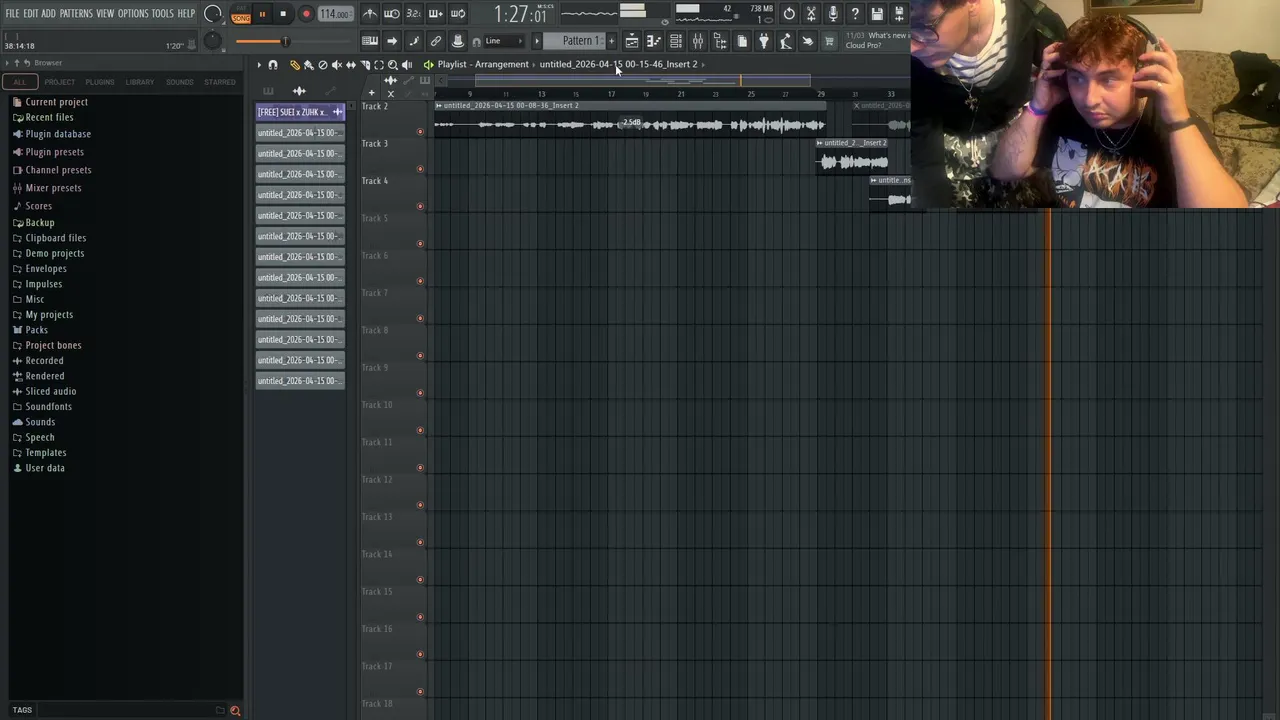Open the plugin picker plug icon
The height and width of the screenshot is (720, 1280).
(763, 41)
